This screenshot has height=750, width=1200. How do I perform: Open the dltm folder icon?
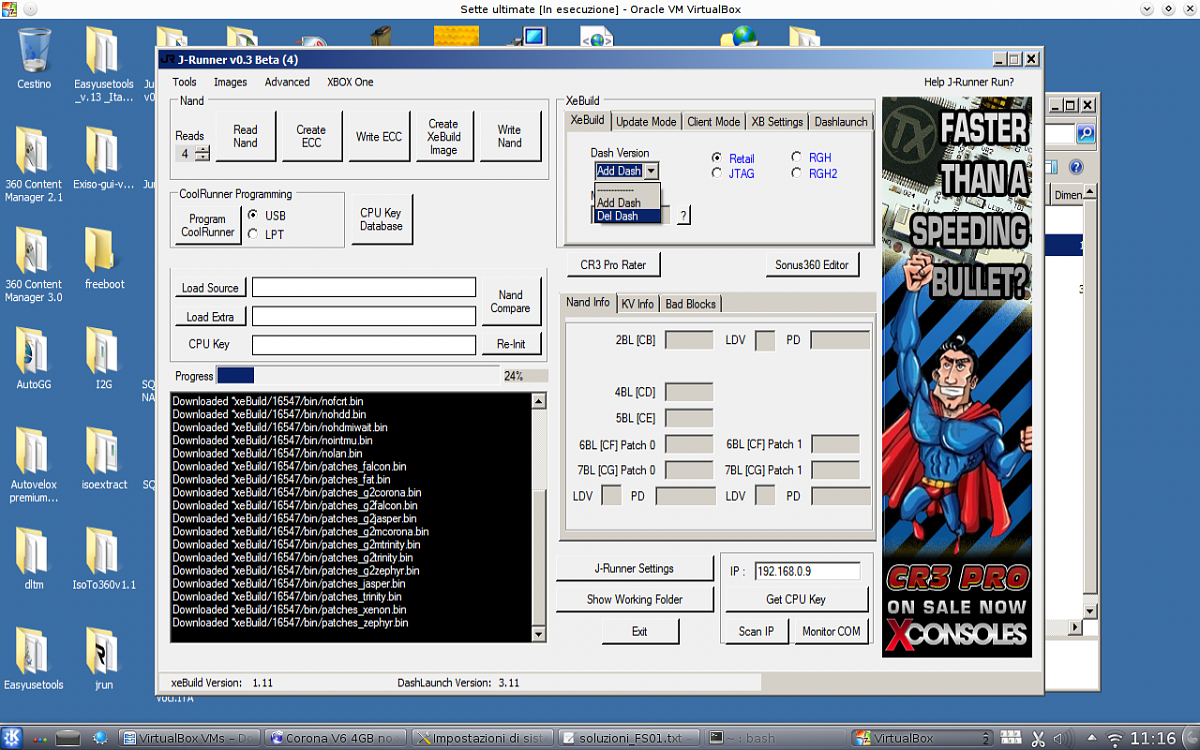coord(32,551)
